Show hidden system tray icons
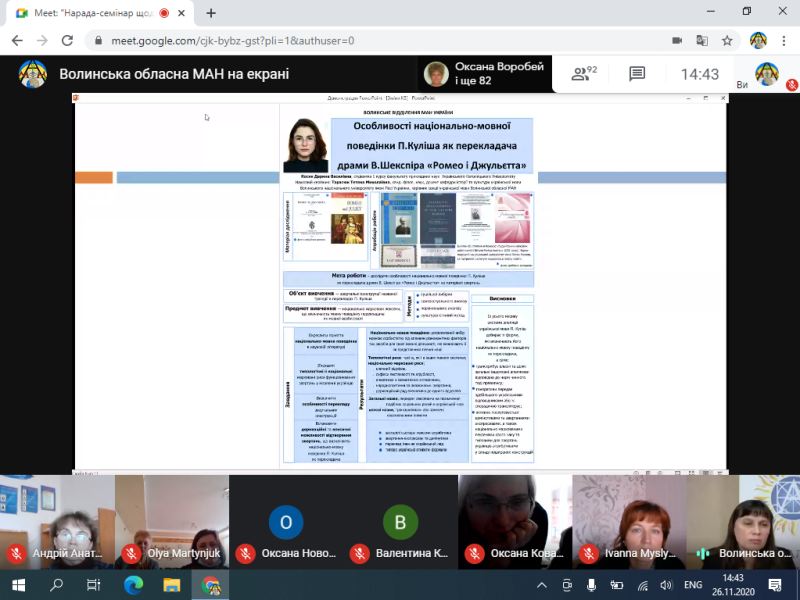Screen dimensions: 800x600 pyautogui.click(x=542, y=585)
